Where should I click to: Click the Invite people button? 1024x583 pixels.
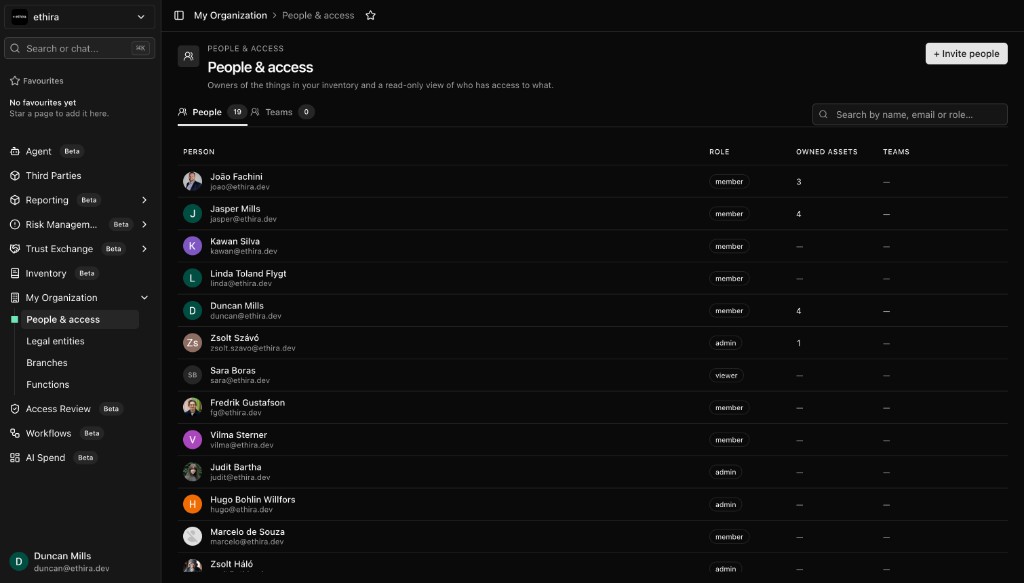click(966, 54)
